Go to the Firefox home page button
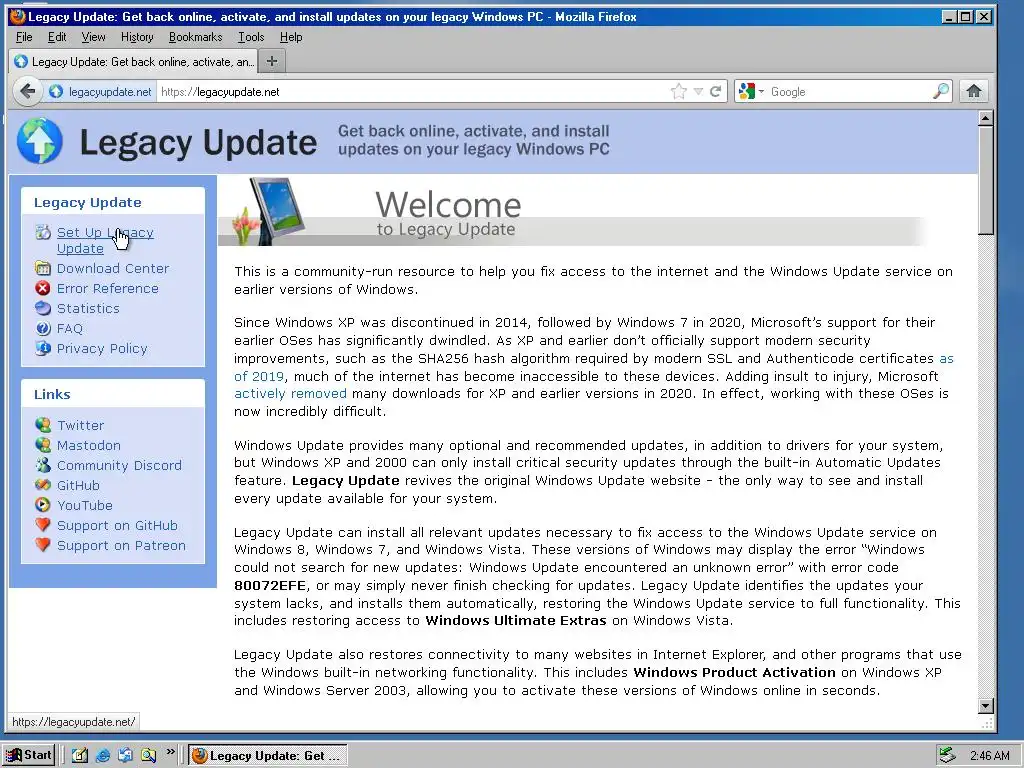 [974, 91]
